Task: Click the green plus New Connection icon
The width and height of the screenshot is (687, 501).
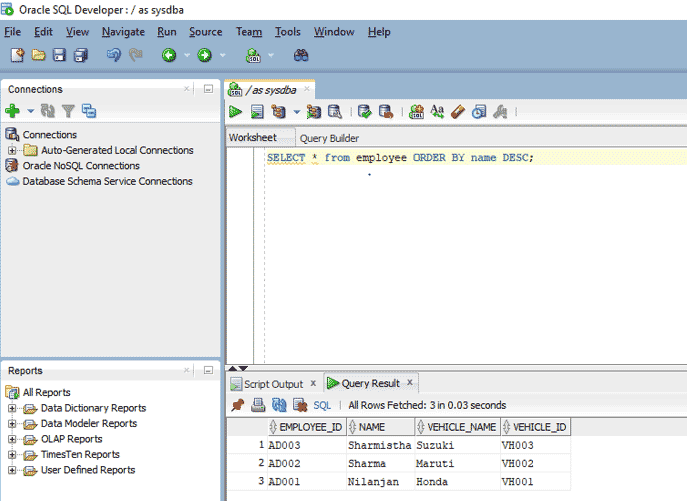Action: pos(12,111)
